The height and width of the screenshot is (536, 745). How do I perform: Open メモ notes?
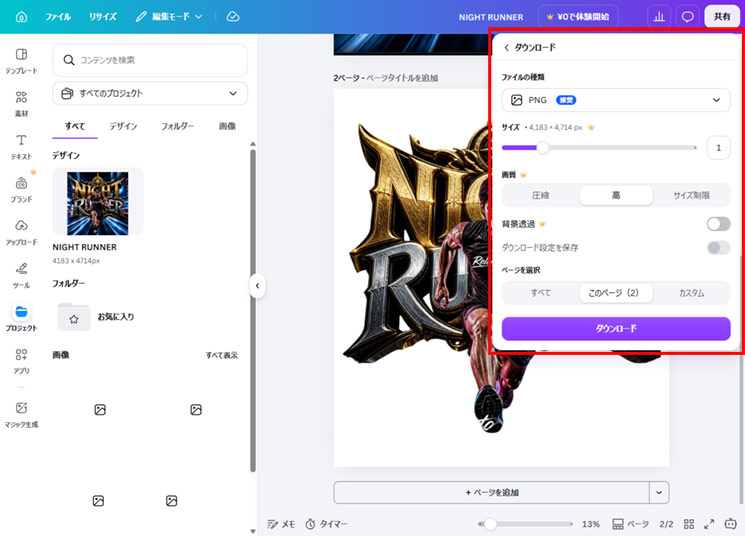coord(281,524)
